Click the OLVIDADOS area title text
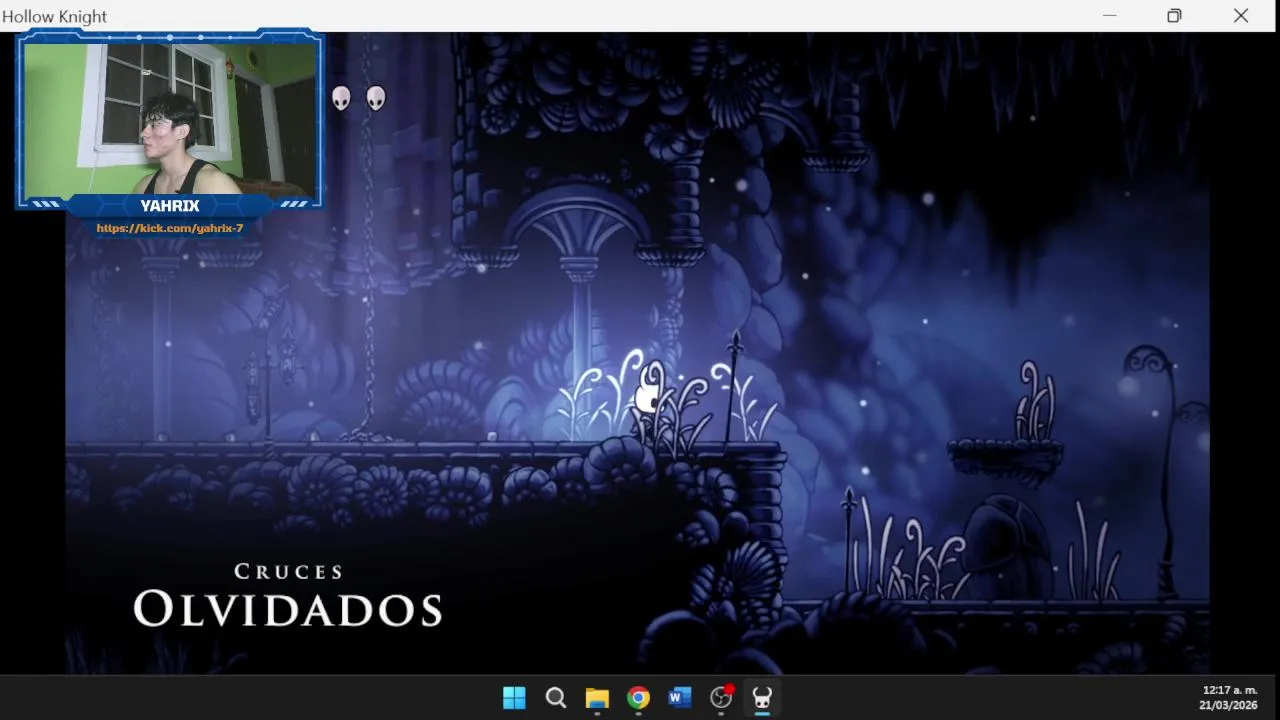 click(x=288, y=609)
